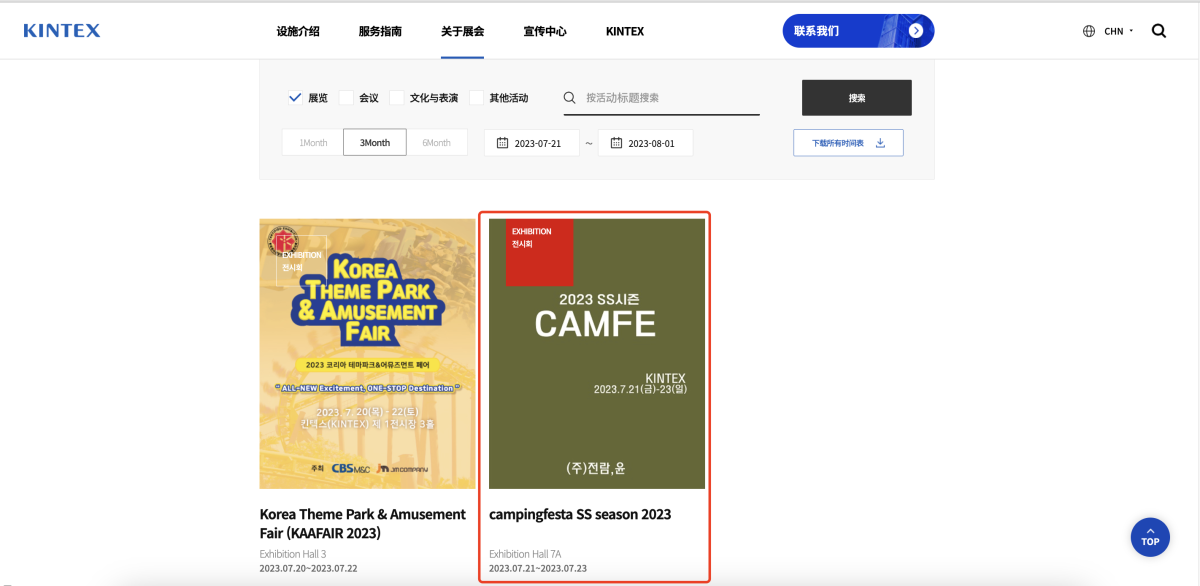Open the 设施介绍 menu
Screen dimensions: 1200x586
click(298, 31)
